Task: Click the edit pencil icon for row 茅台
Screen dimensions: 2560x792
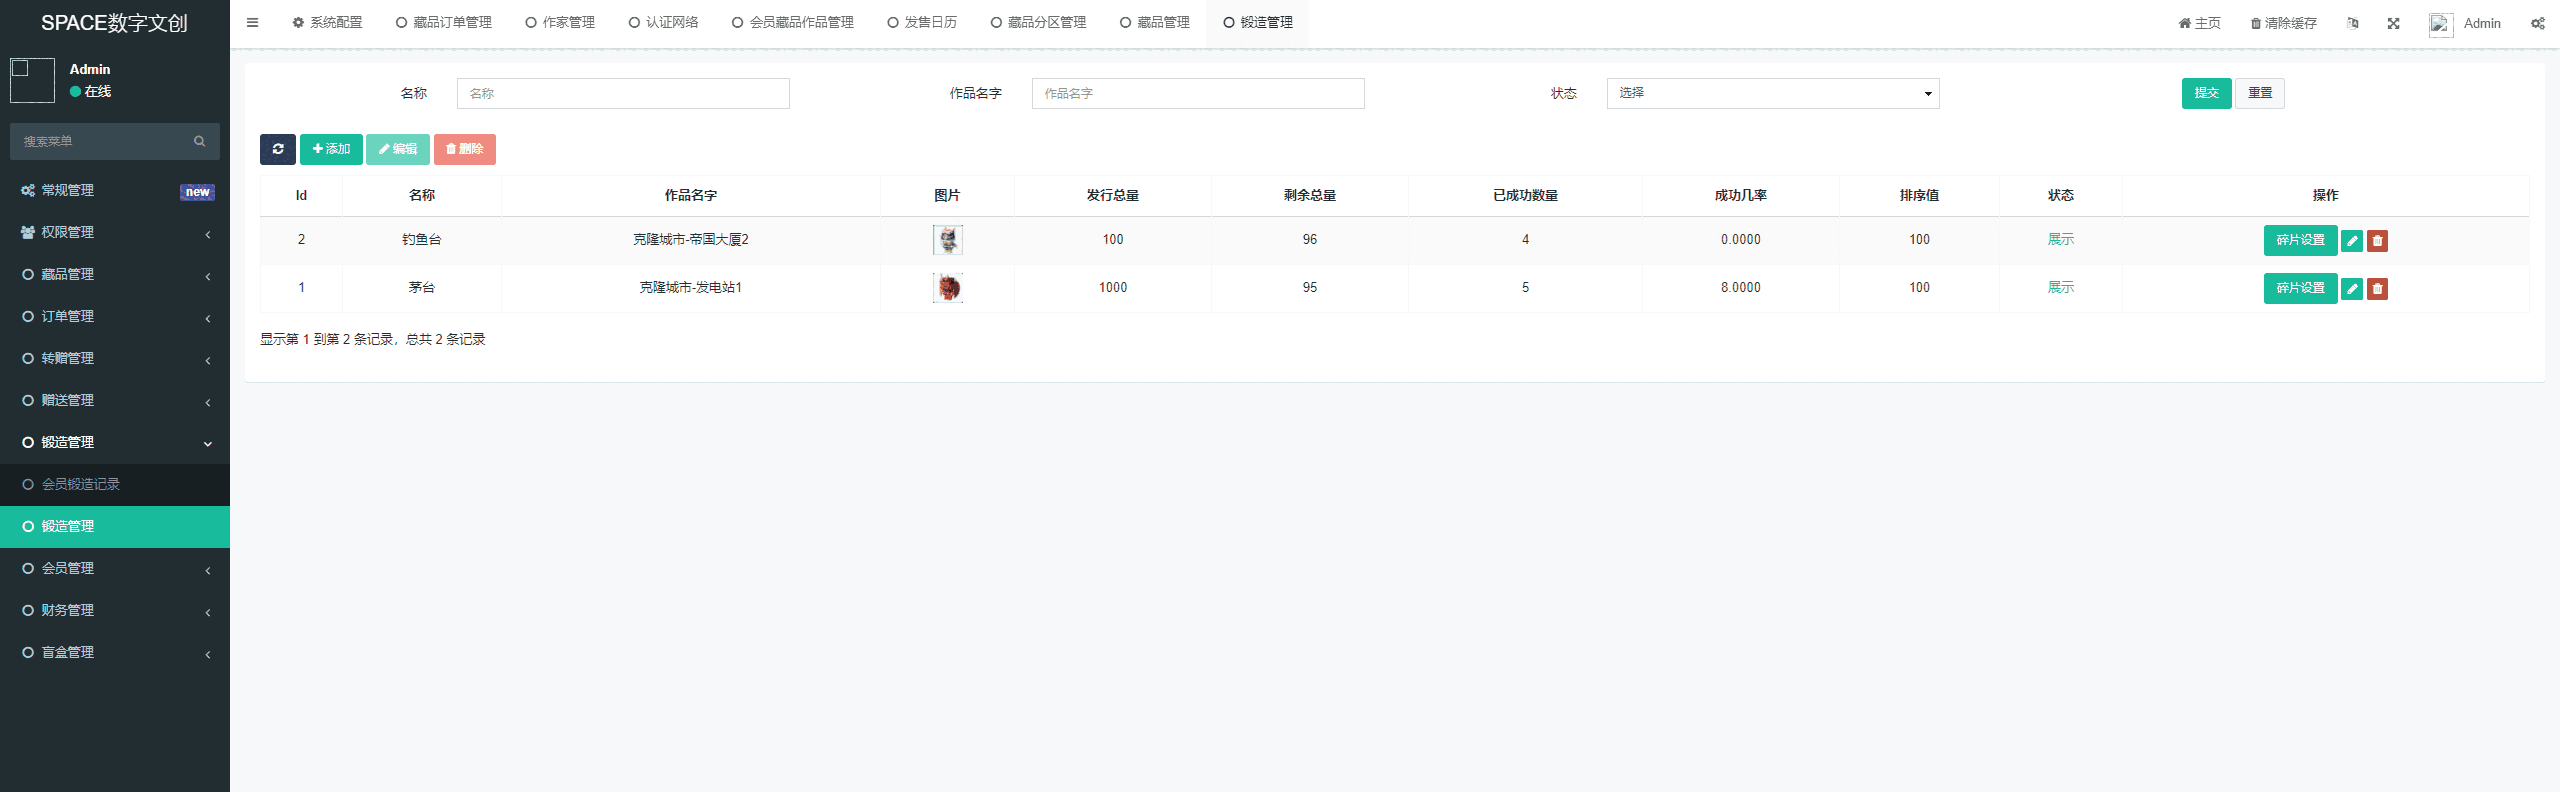Action: 2352,288
